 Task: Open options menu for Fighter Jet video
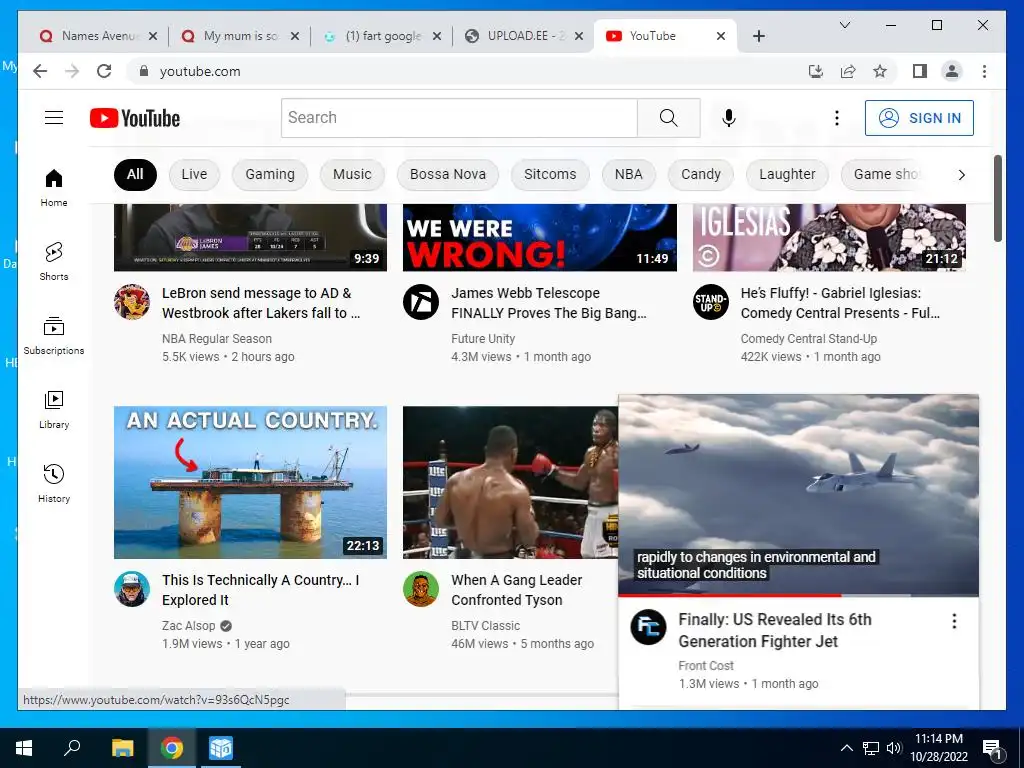(x=954, y=621)
